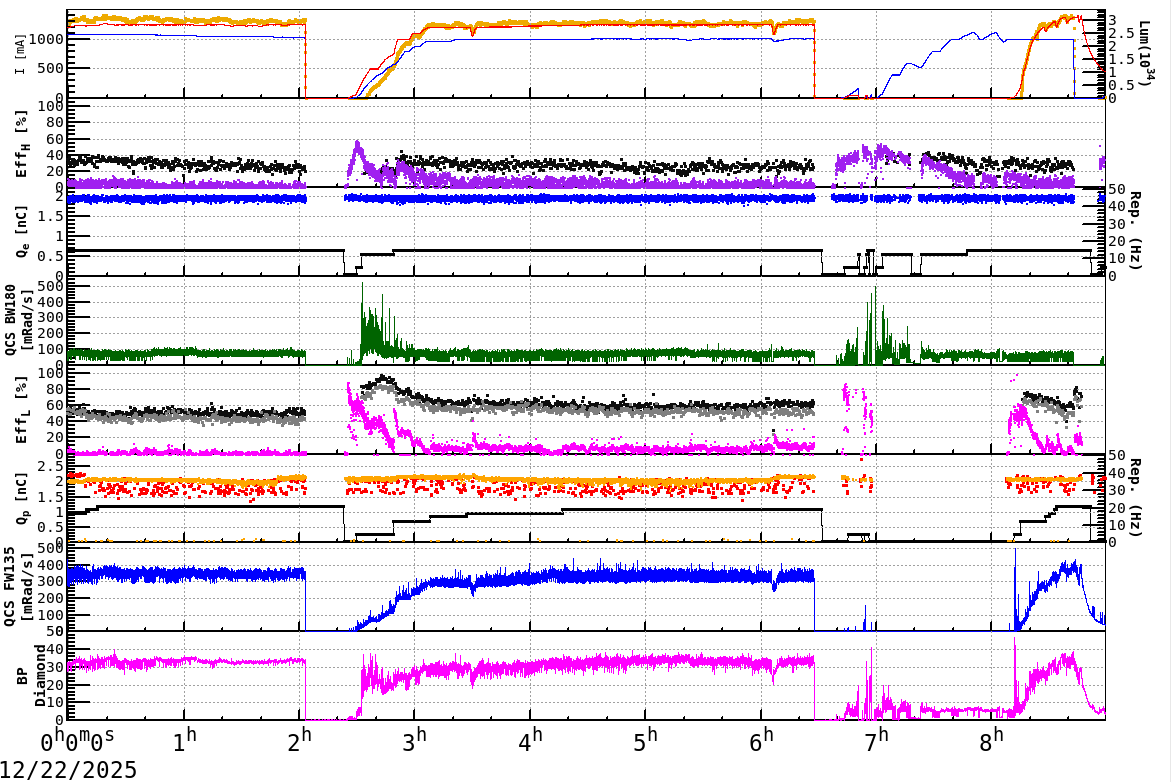The height and width of the screenshot is (782, 1172).
Task: Expand the I [mA] current panel
Action: pos(22,55)
